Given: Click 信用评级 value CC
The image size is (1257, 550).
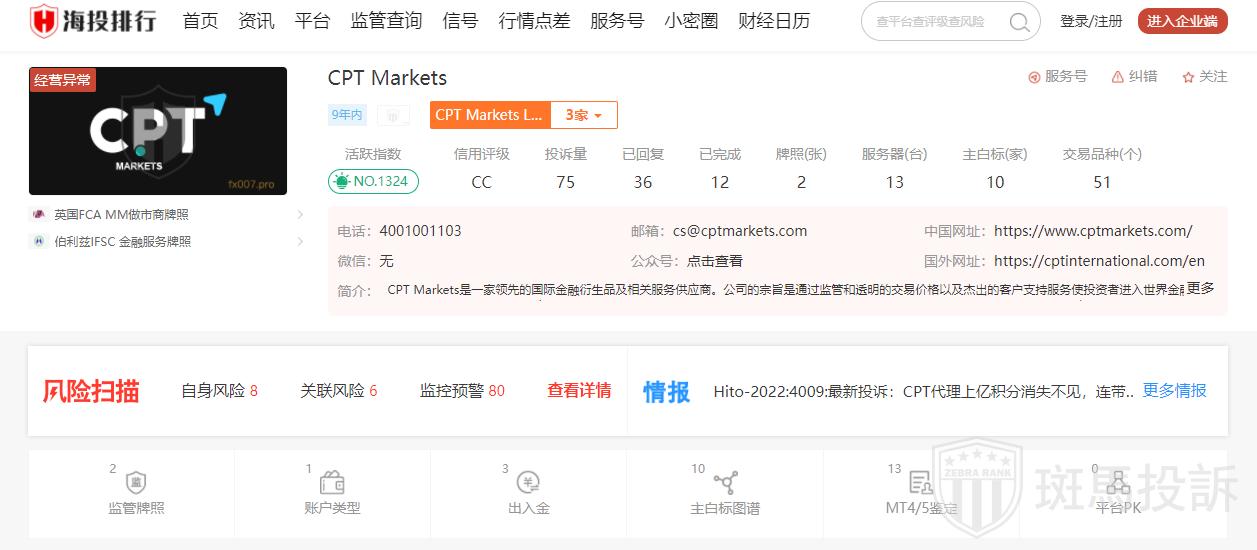Looking at the screenshot, I should click(x=482, y=182).
